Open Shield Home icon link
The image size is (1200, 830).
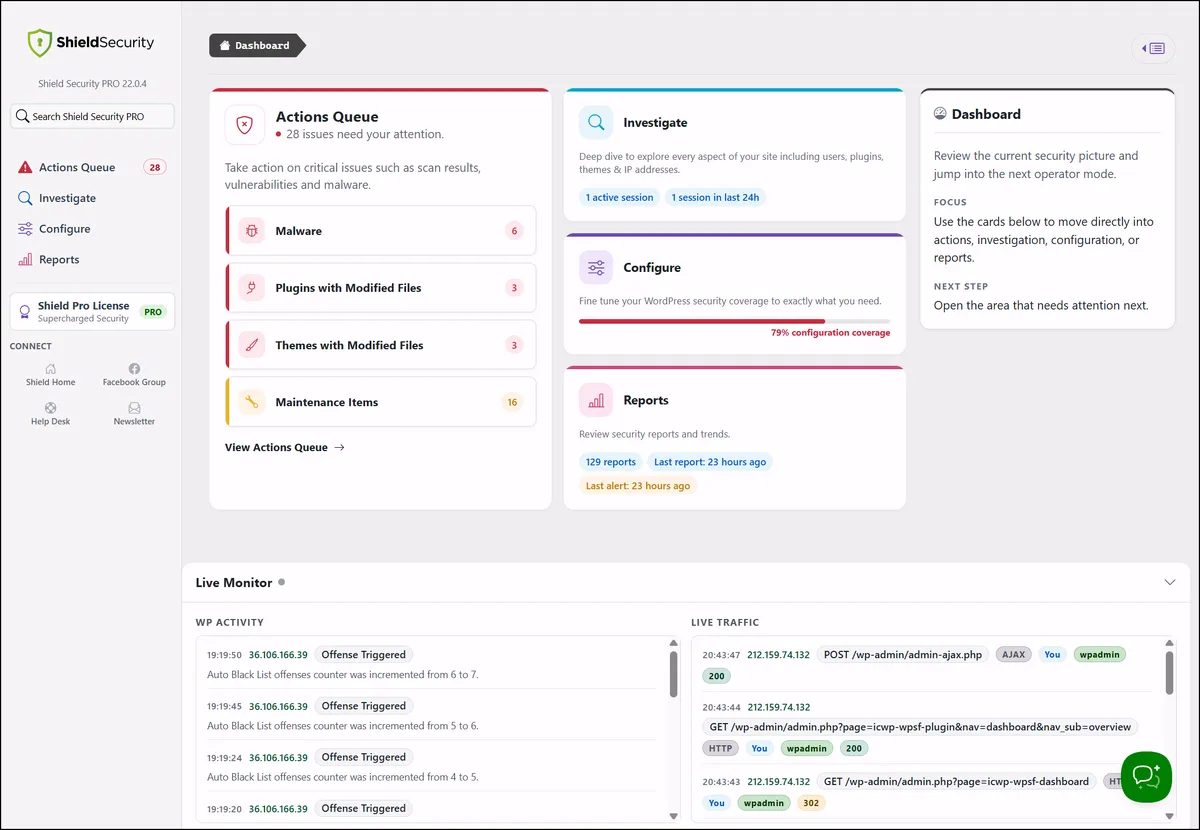pyautogui.click(x=51, y=369)
